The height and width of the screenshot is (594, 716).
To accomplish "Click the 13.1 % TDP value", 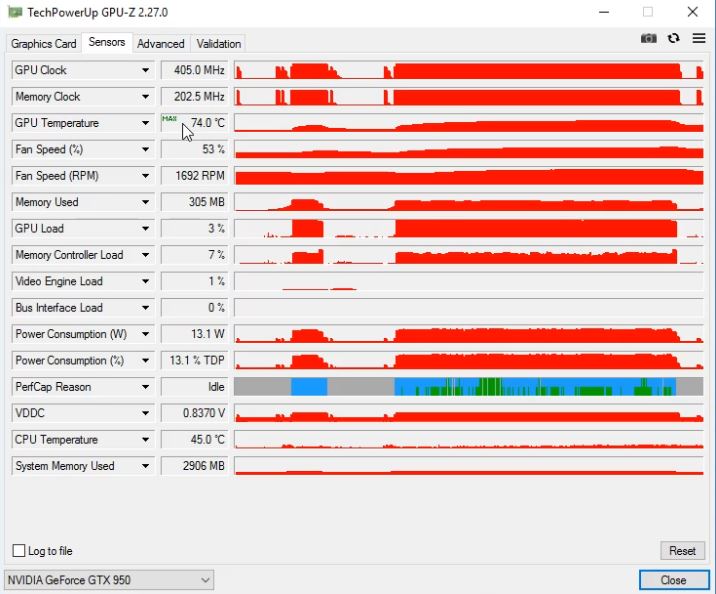I will [194, 361].
